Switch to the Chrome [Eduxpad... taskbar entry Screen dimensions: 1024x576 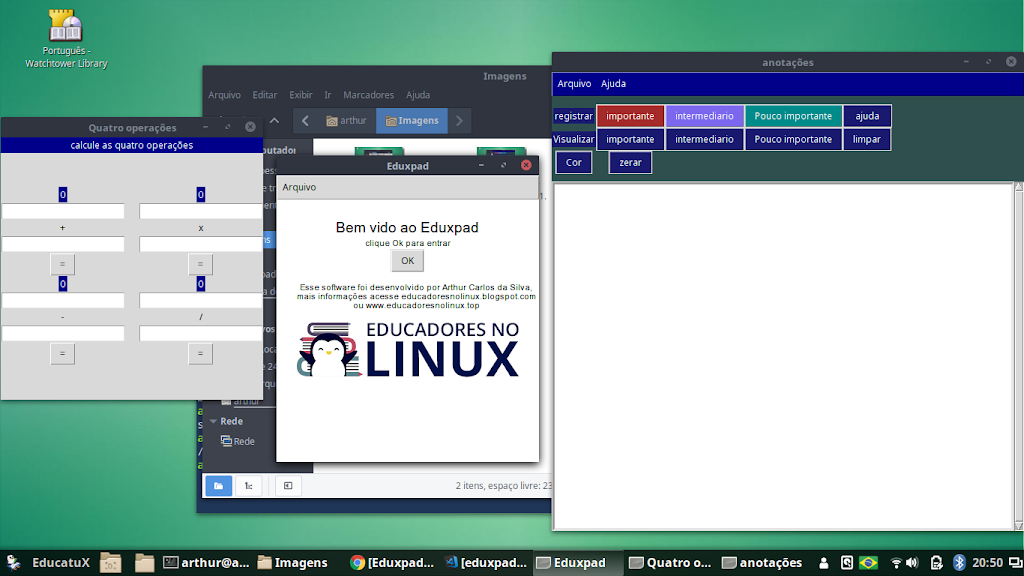(x=392, y=562)
